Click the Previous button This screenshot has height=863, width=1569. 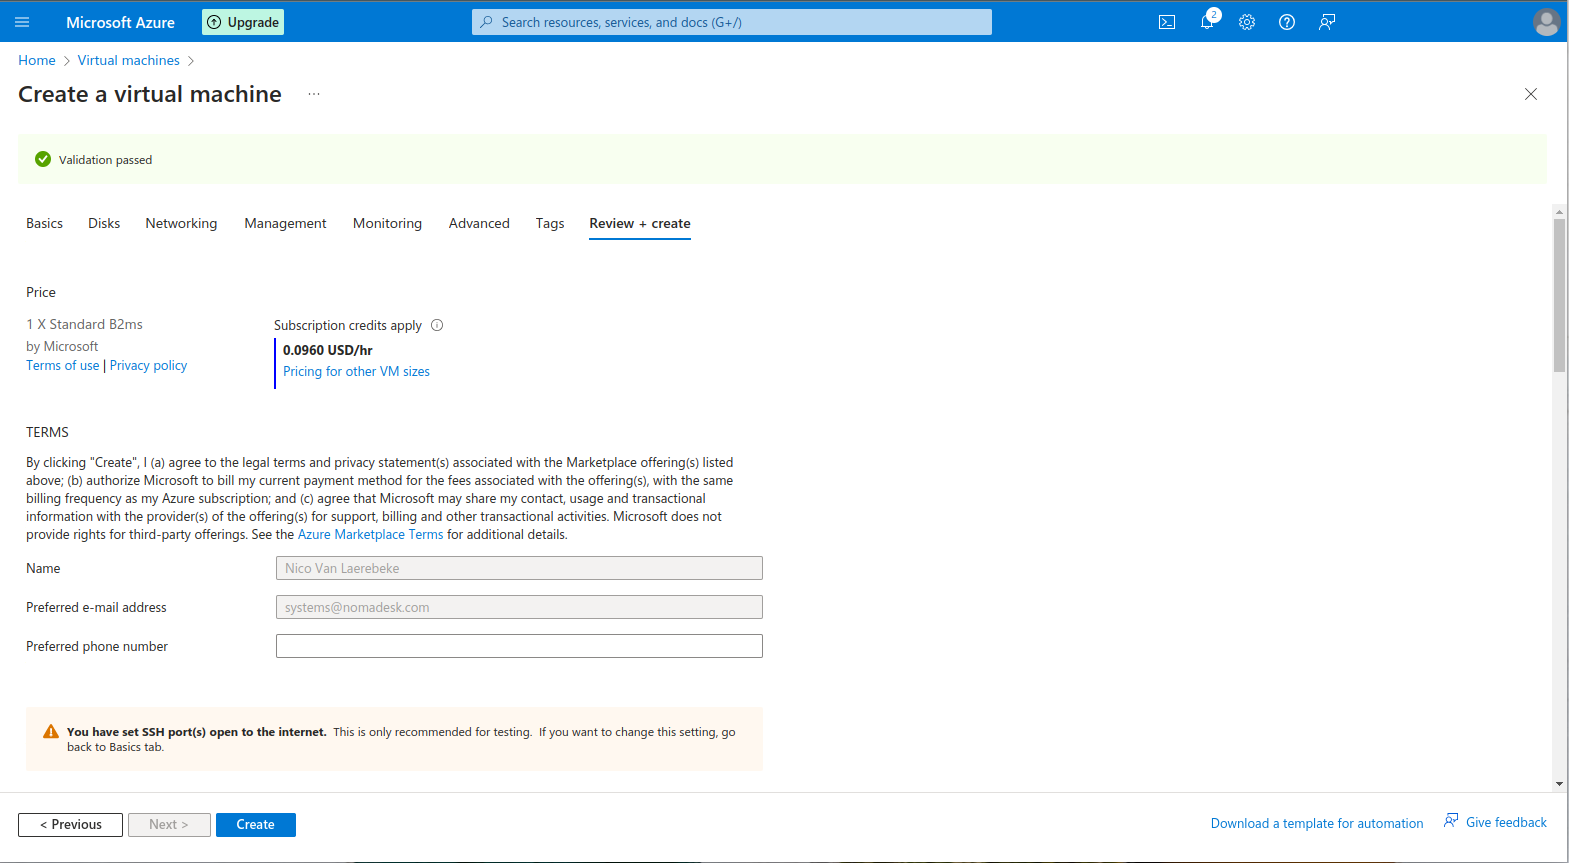[x=70, y=825]
